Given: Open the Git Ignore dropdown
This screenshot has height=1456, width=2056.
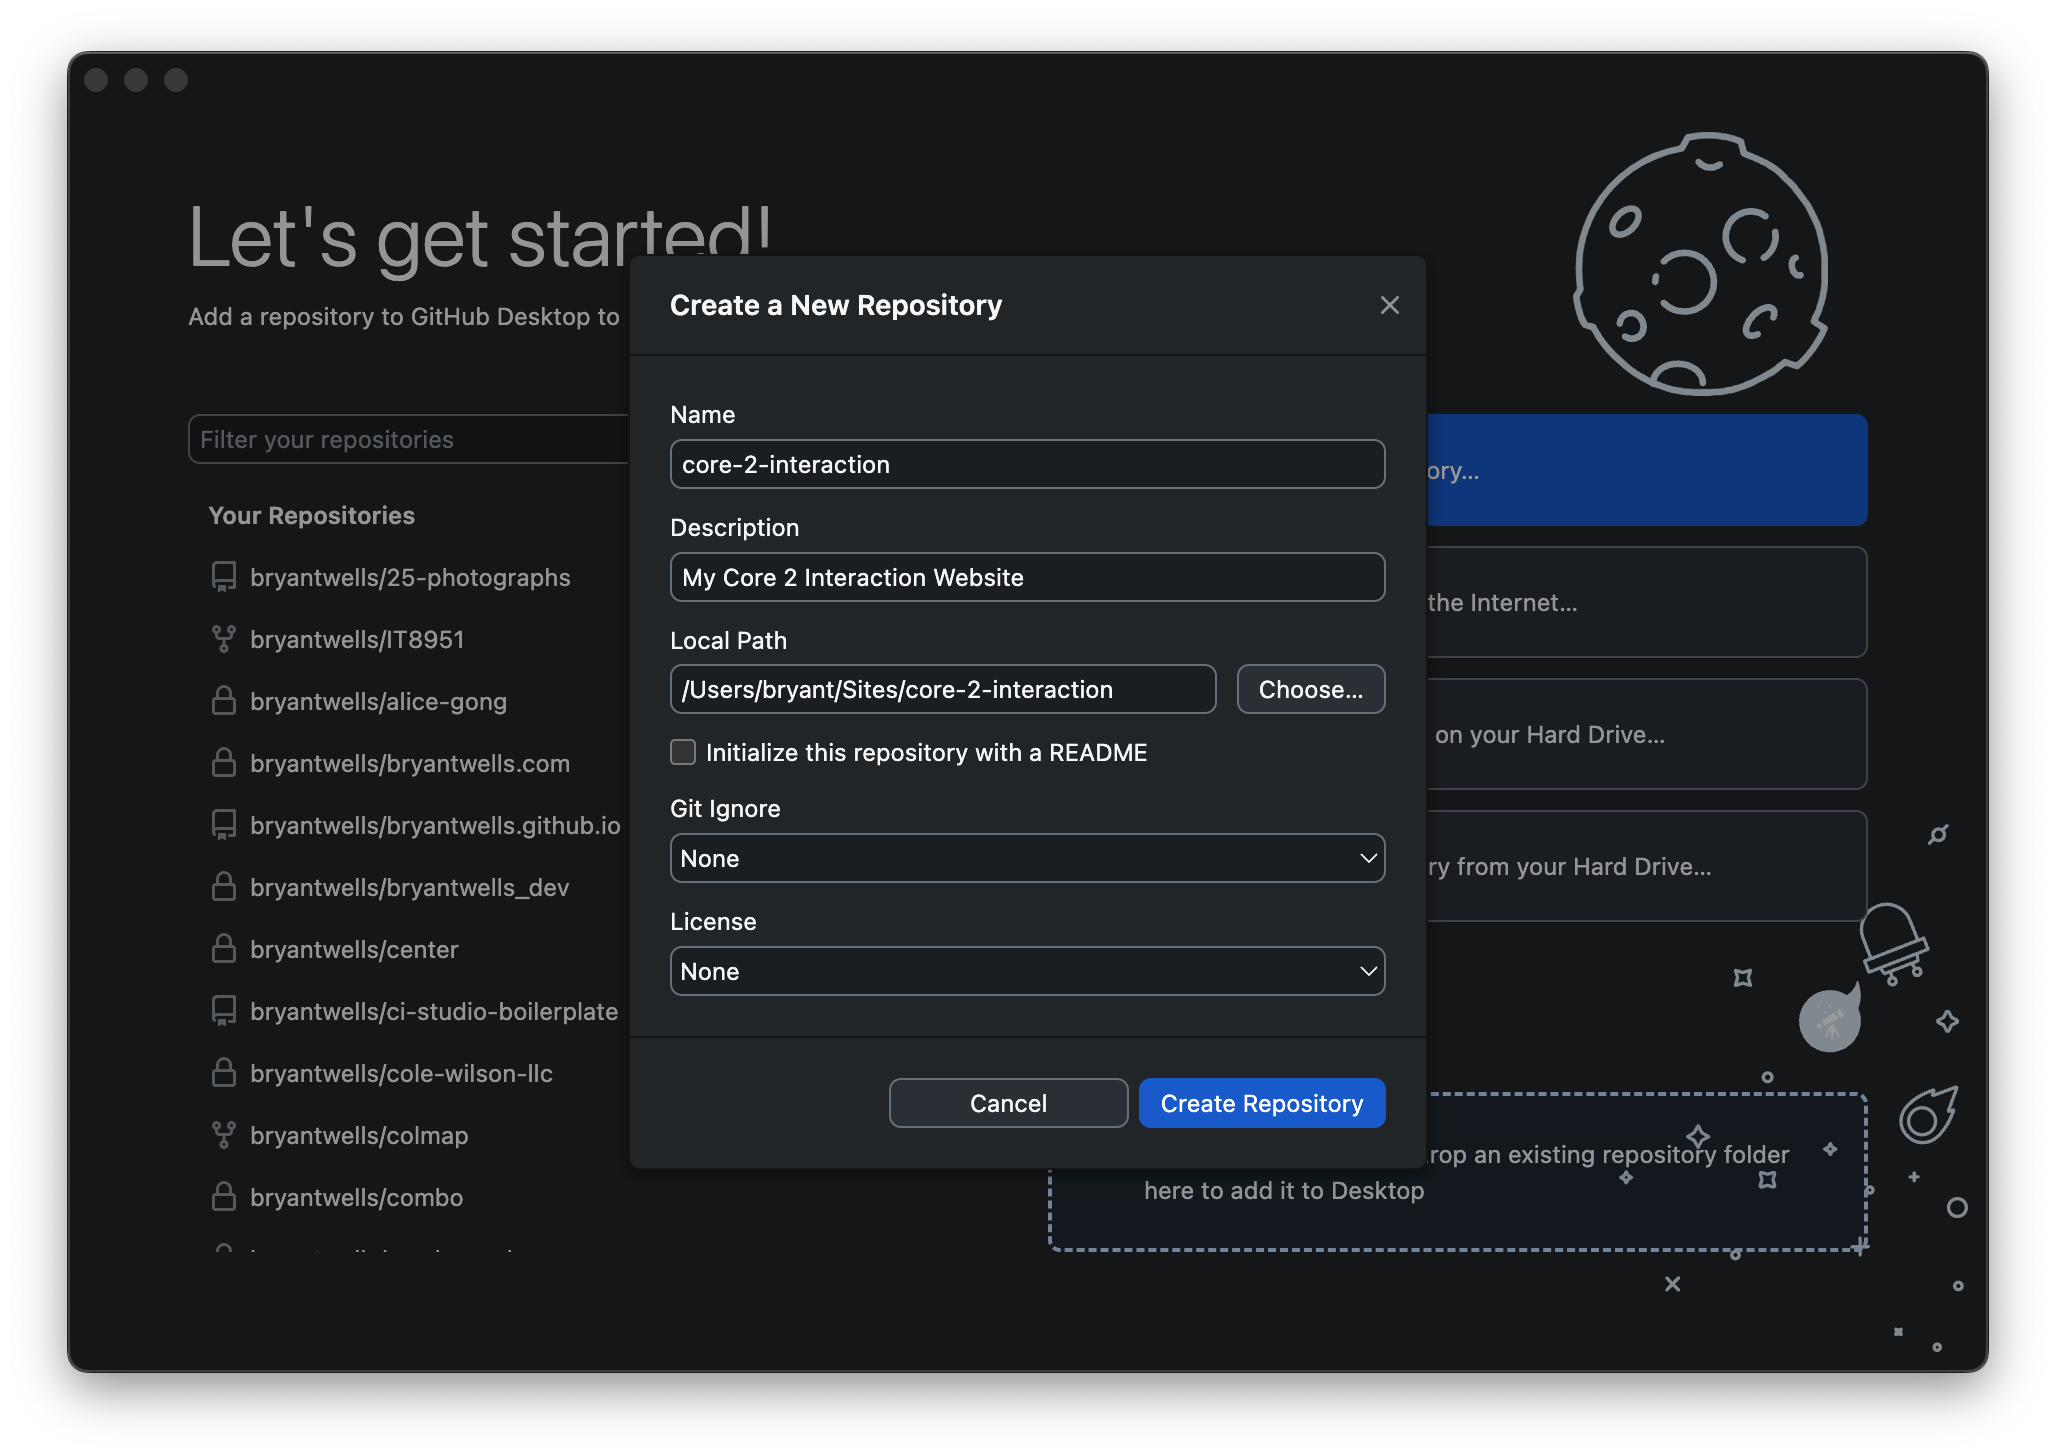Looking at the screenshot, I should (x=1027, y=858).
